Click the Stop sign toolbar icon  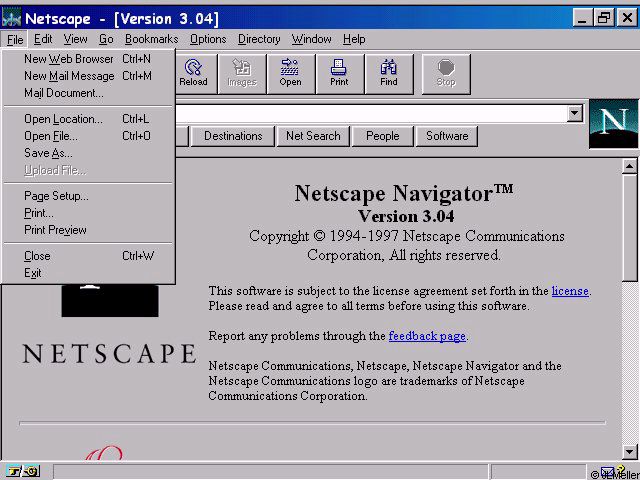tap(446, 74)
